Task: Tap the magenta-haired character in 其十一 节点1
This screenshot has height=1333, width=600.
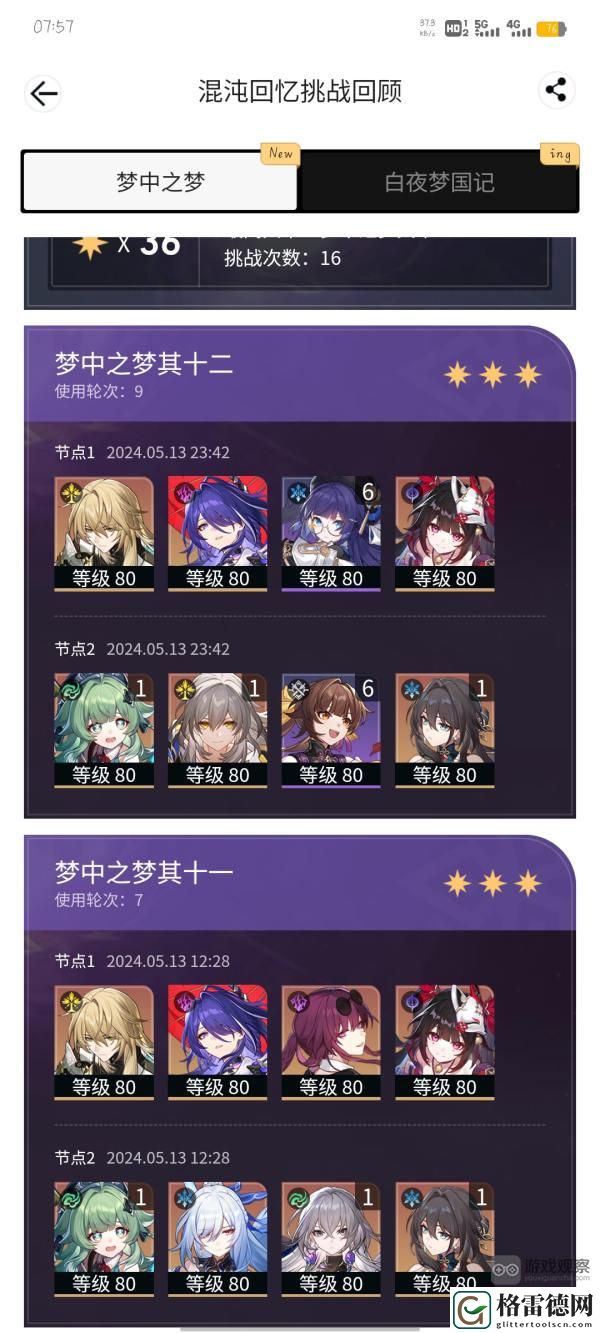Action: (331, 1043)
